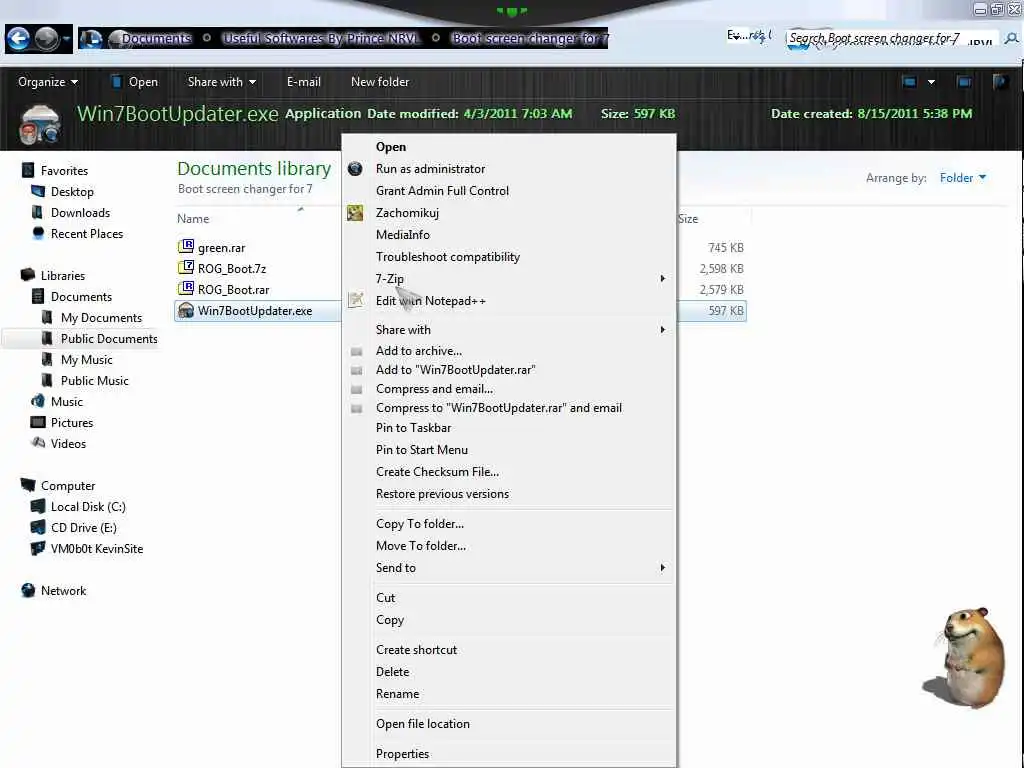1024x768 pixels.
Task: Select Public Documents in sidebar
Action: pyautogui.click(x=109, y=338)
